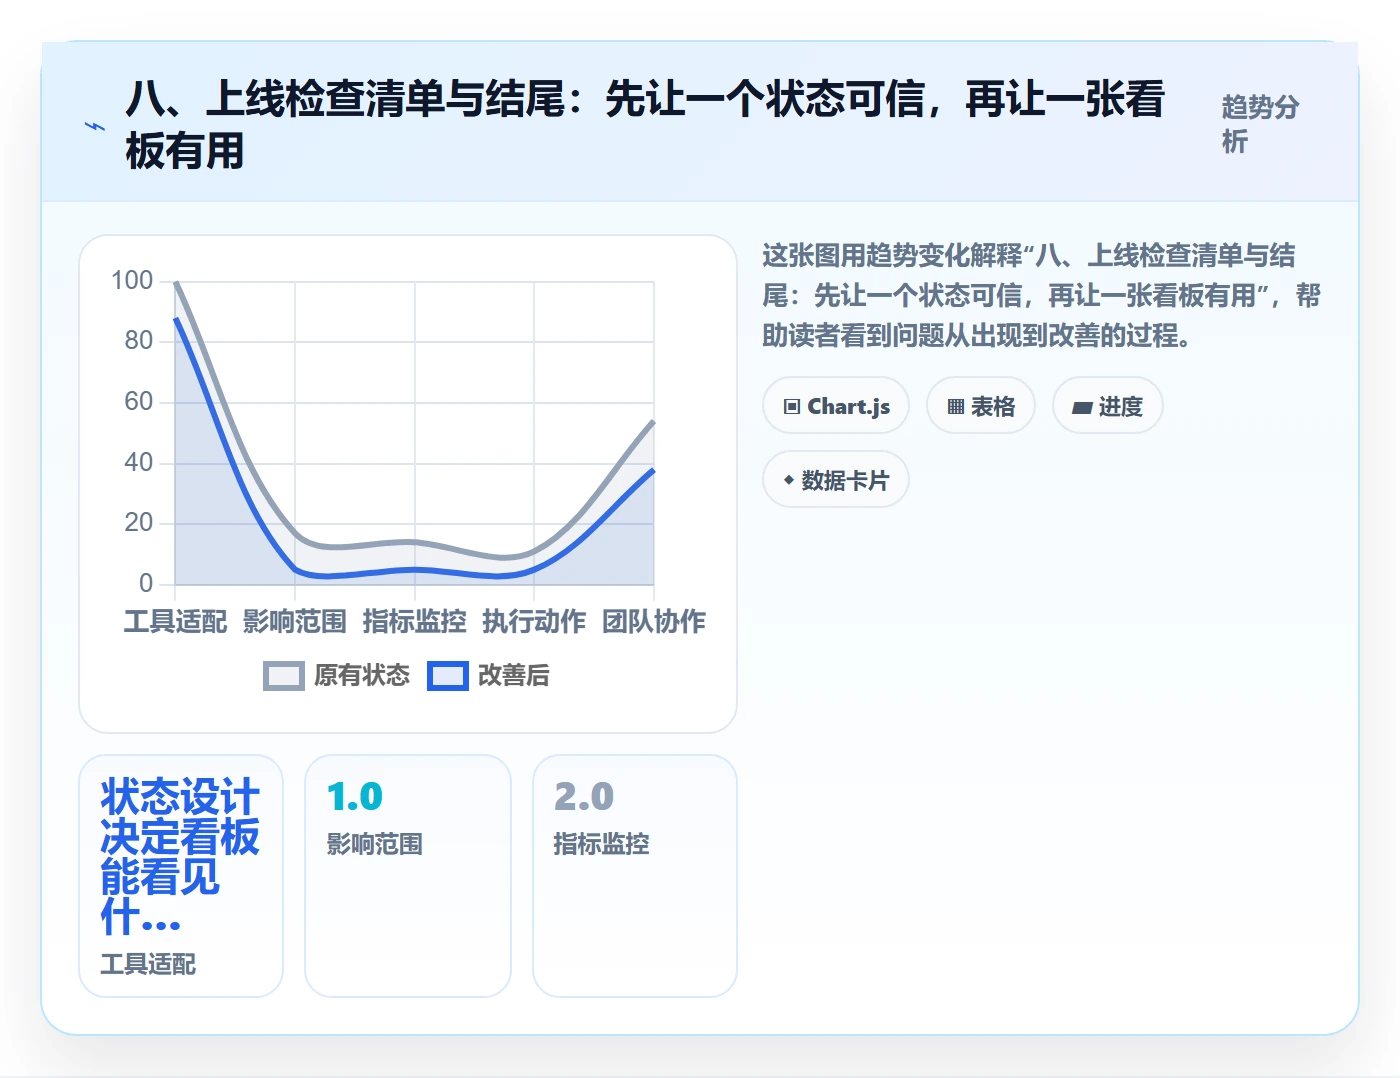Click the lightning bolt icon beside the title
Image resolution: width=1400 pixels, height=1078 pixels.
(95, 126)
